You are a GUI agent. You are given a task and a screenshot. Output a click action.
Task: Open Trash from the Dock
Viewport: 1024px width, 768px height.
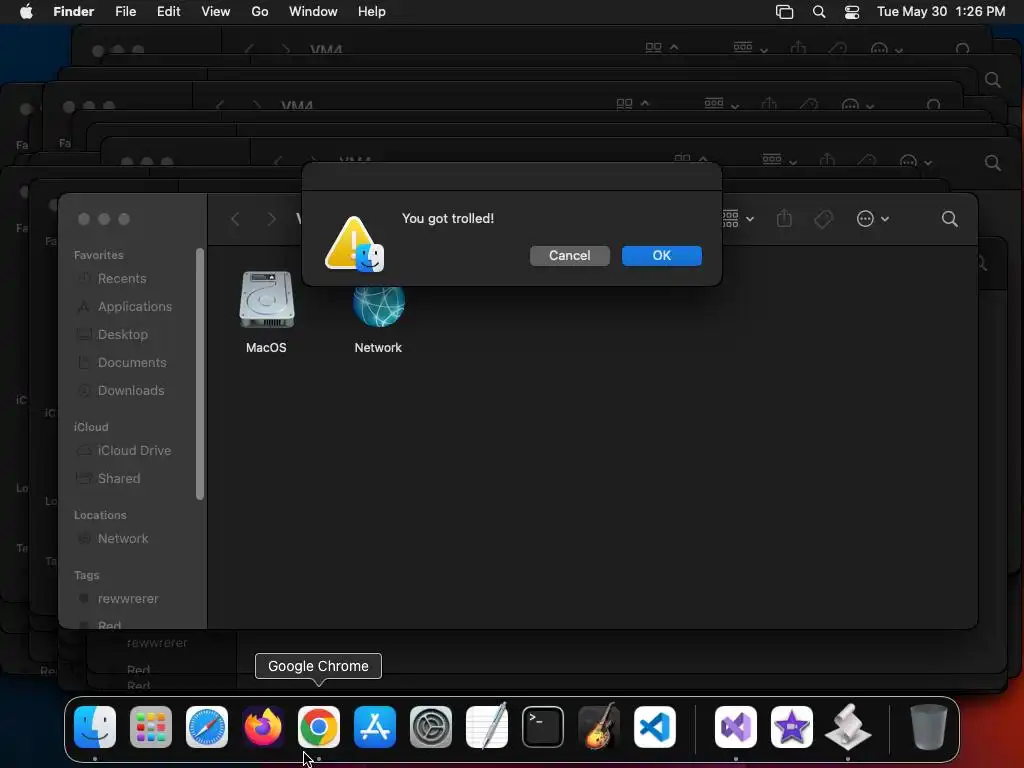click(x=929, y=727)
